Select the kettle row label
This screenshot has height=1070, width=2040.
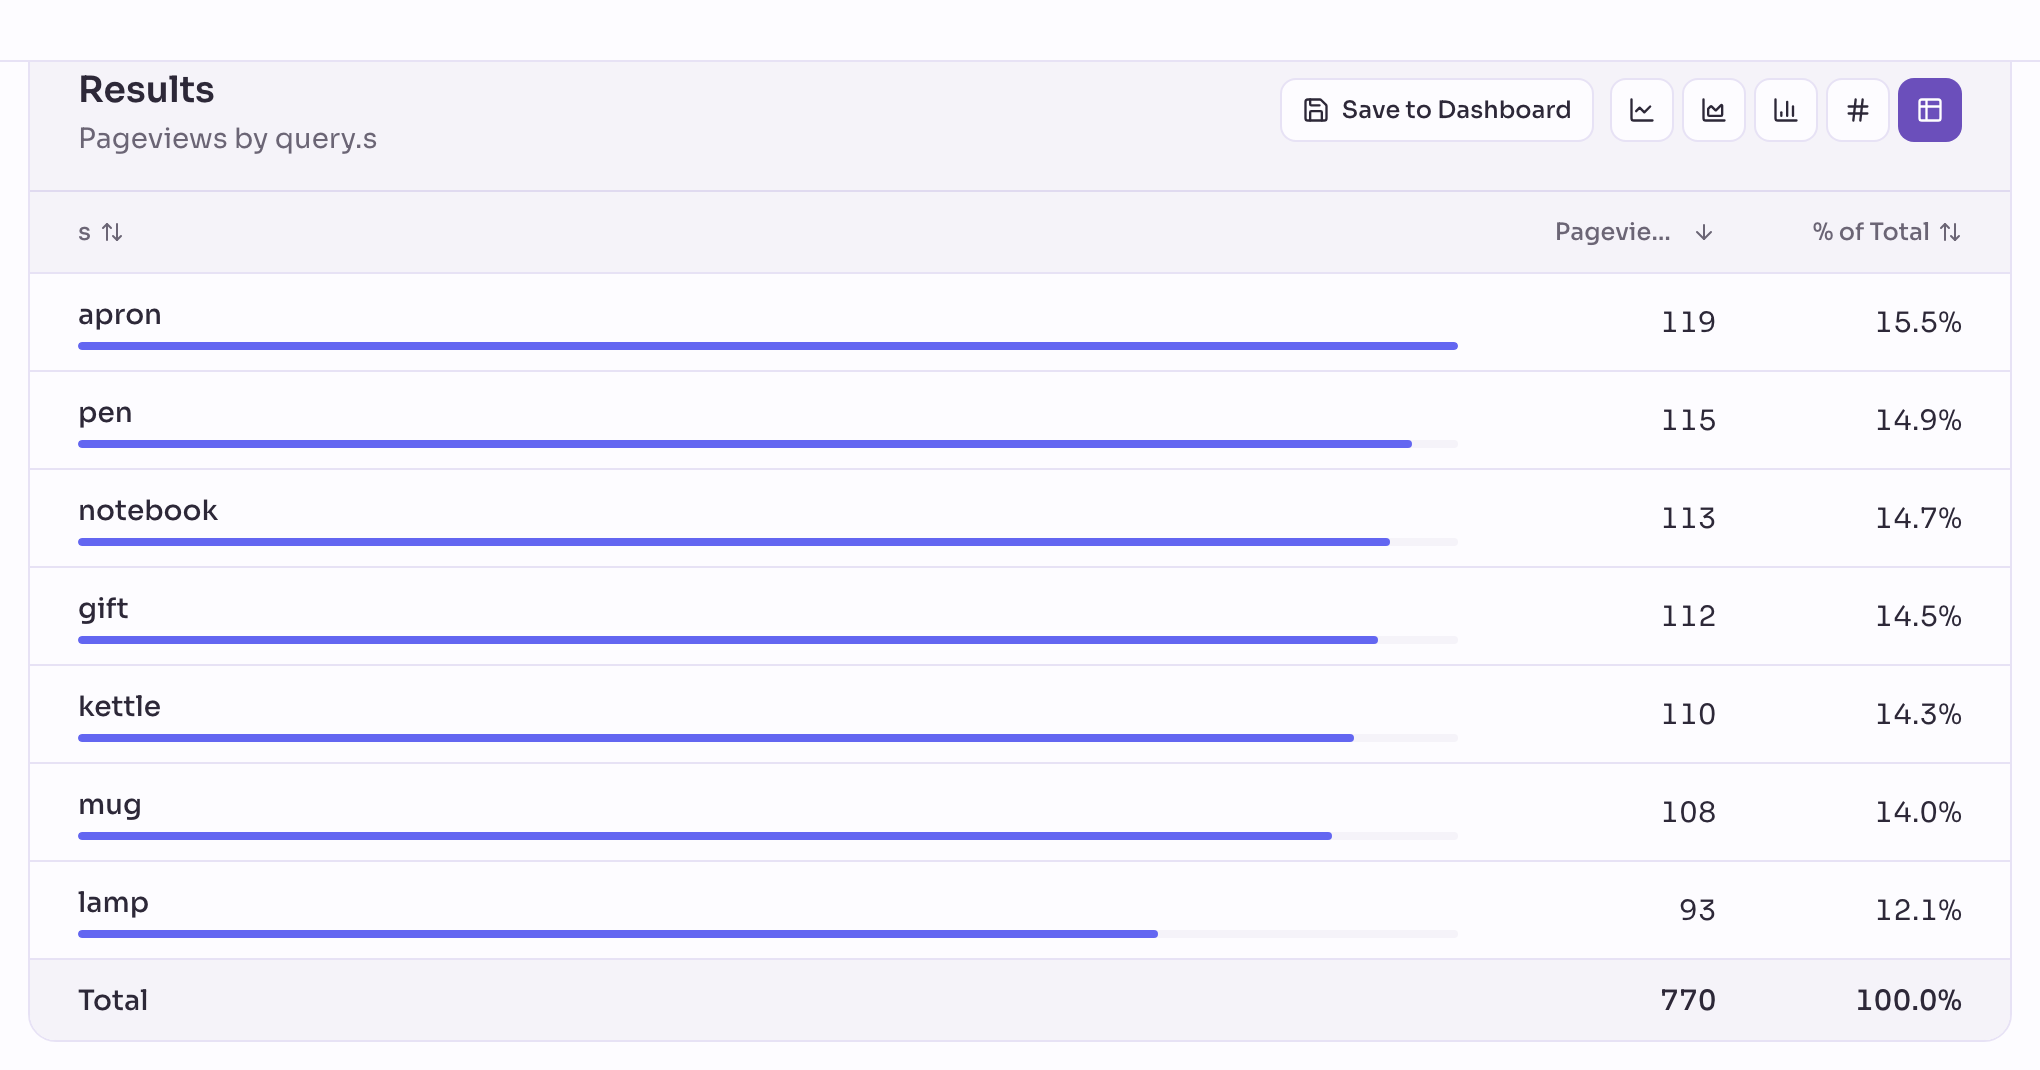click(119, 707)
